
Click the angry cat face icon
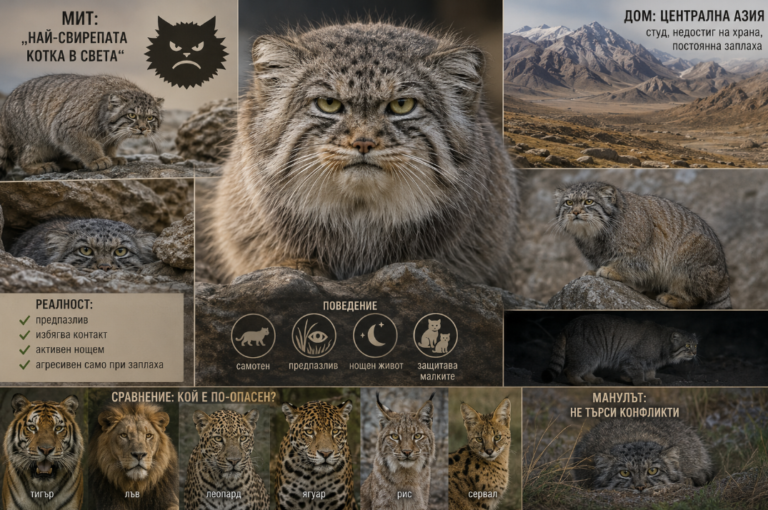[x=187, y=52]
